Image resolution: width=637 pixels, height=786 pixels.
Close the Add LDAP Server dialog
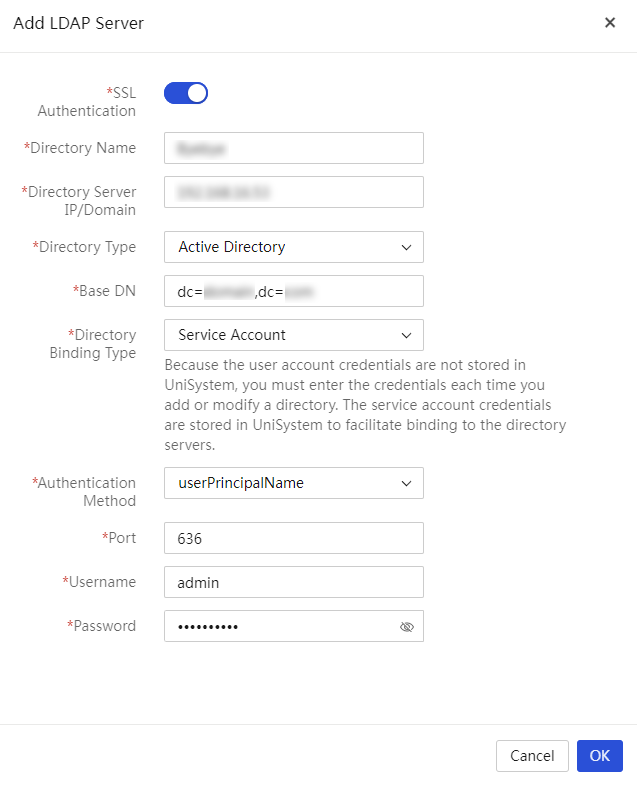(x=609, y=23)
